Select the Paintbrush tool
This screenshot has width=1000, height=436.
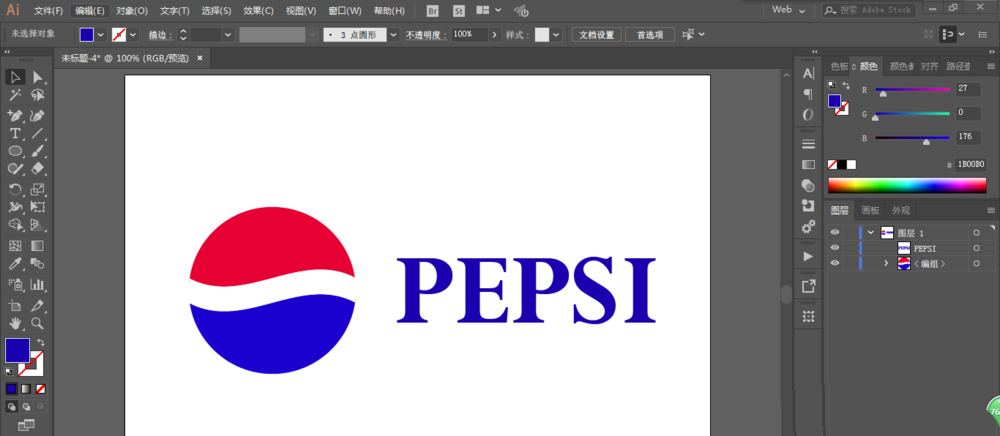point(38,151)
